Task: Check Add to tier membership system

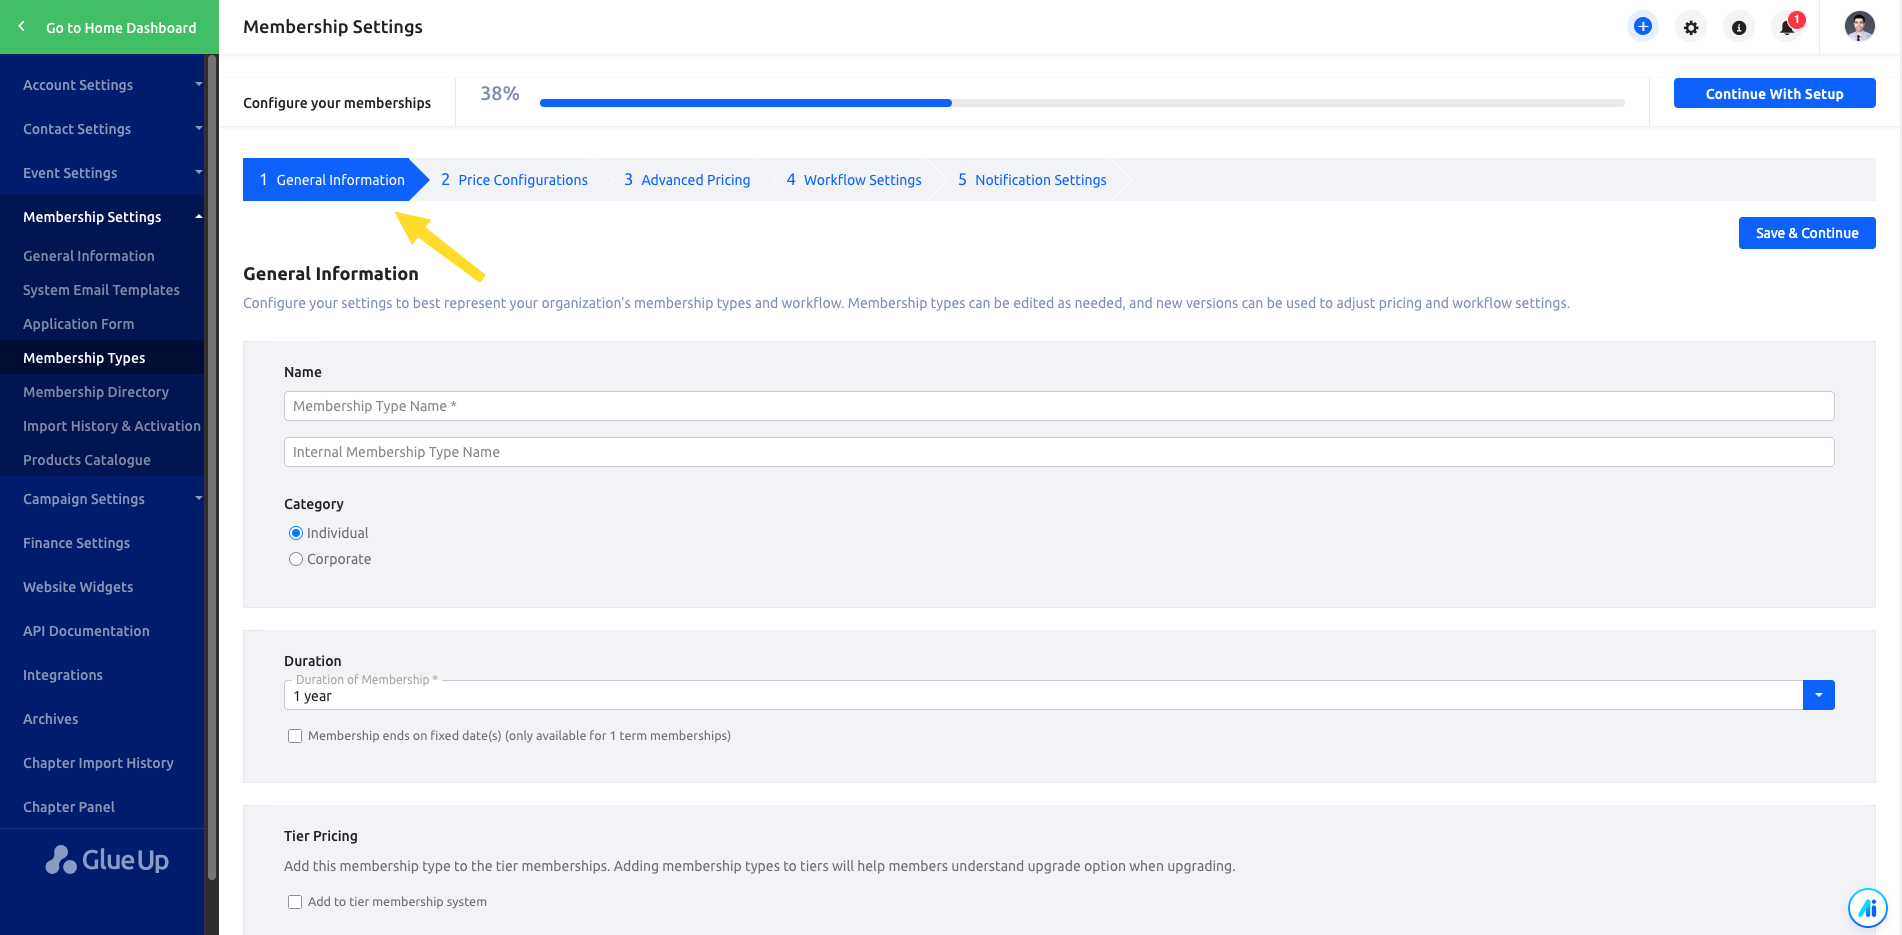Action: [x=295, y=902]
